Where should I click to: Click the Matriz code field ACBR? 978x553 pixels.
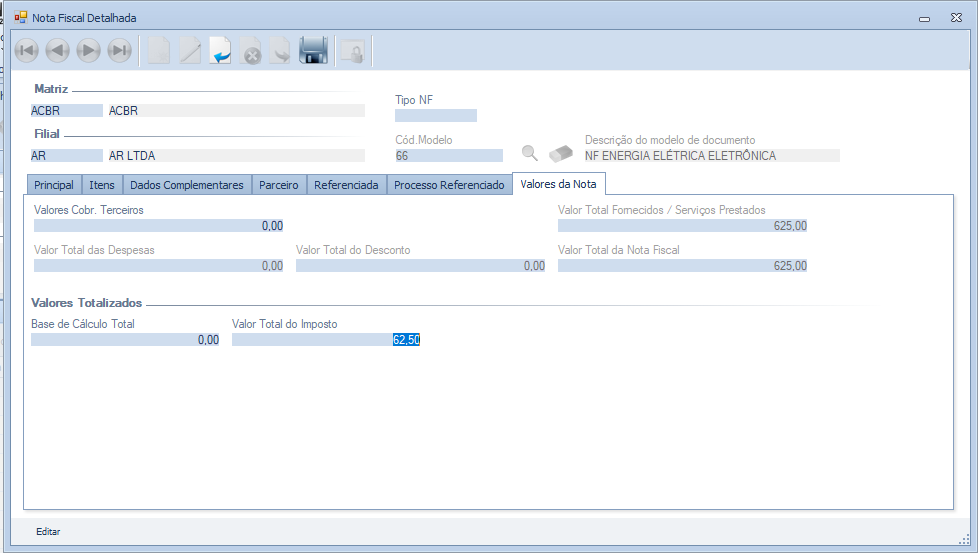[x=67, y=110]
